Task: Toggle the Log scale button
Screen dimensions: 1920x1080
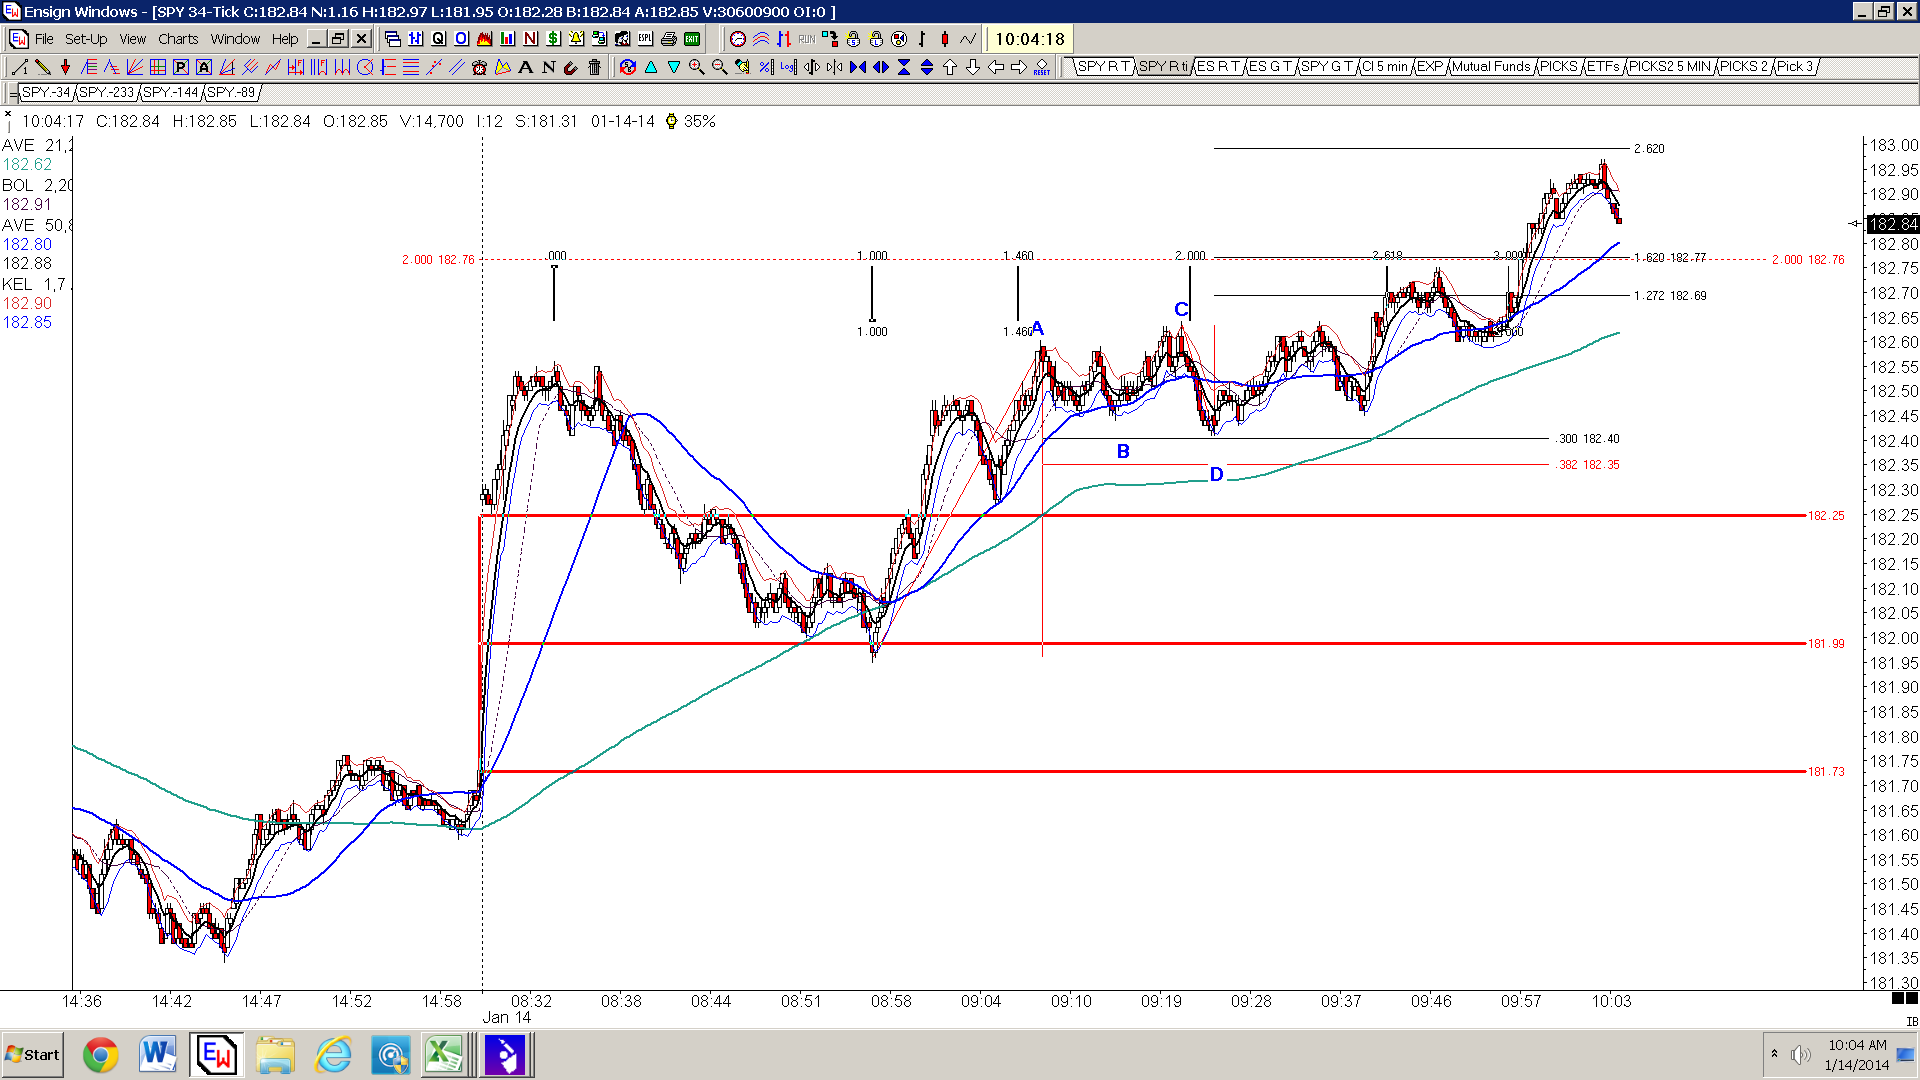Action: click(788, 67)
